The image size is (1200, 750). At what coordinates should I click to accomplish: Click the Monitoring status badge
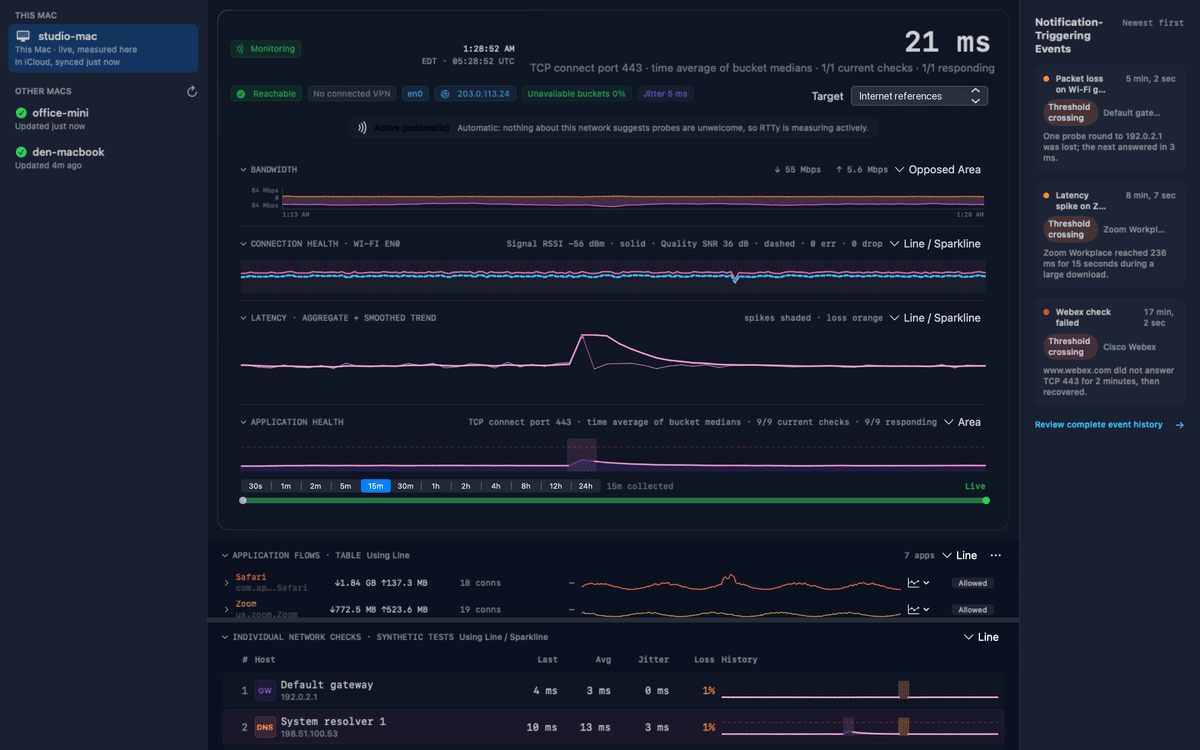(x=265, y=48)
